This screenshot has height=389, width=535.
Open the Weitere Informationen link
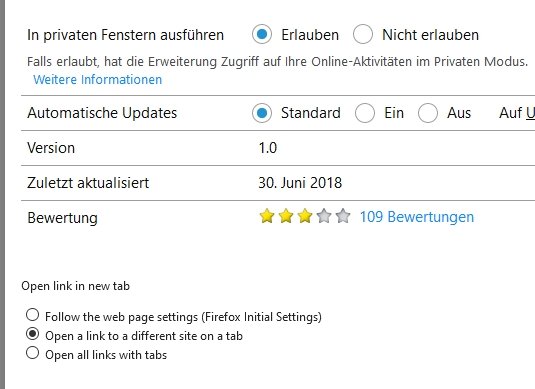tap(98, 80)
